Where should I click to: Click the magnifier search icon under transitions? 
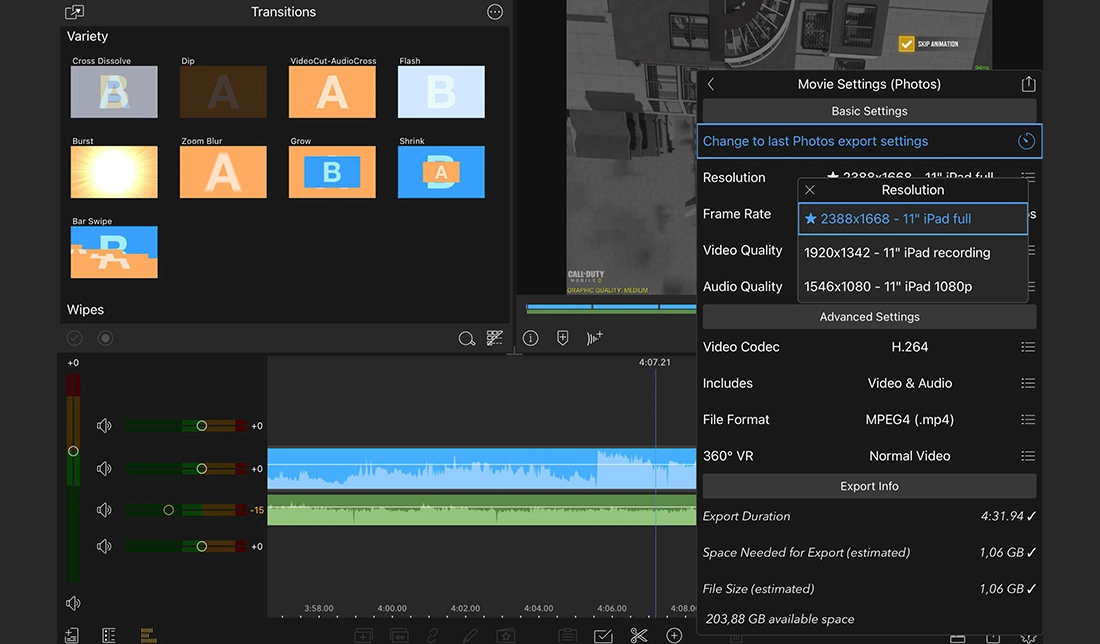(466, 339)
